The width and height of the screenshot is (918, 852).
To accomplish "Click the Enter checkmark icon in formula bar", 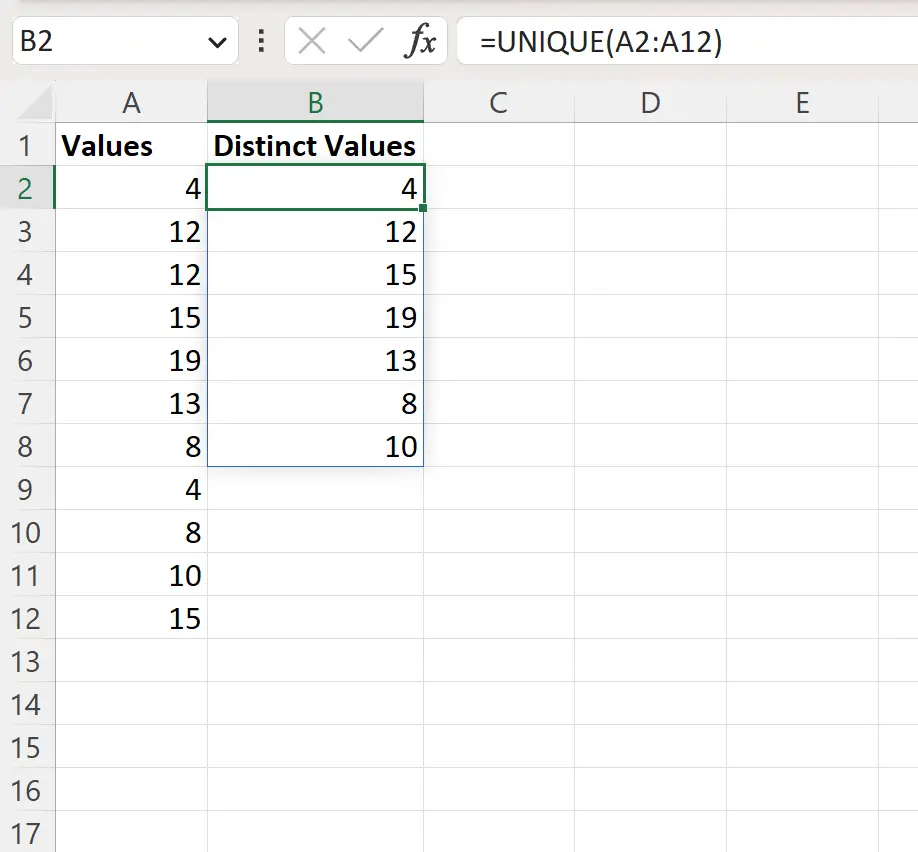I will click(x=365, y=41).
